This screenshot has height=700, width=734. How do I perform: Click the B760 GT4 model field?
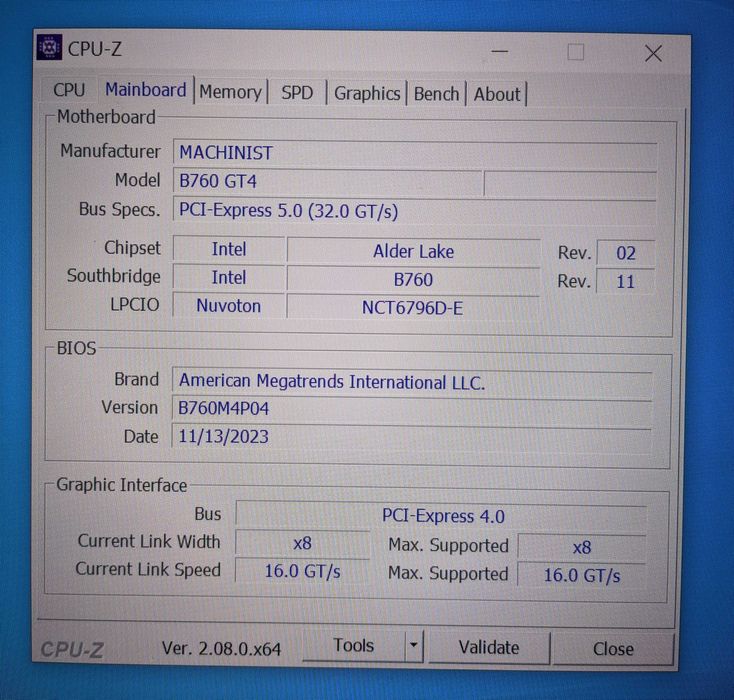point(328,182)
